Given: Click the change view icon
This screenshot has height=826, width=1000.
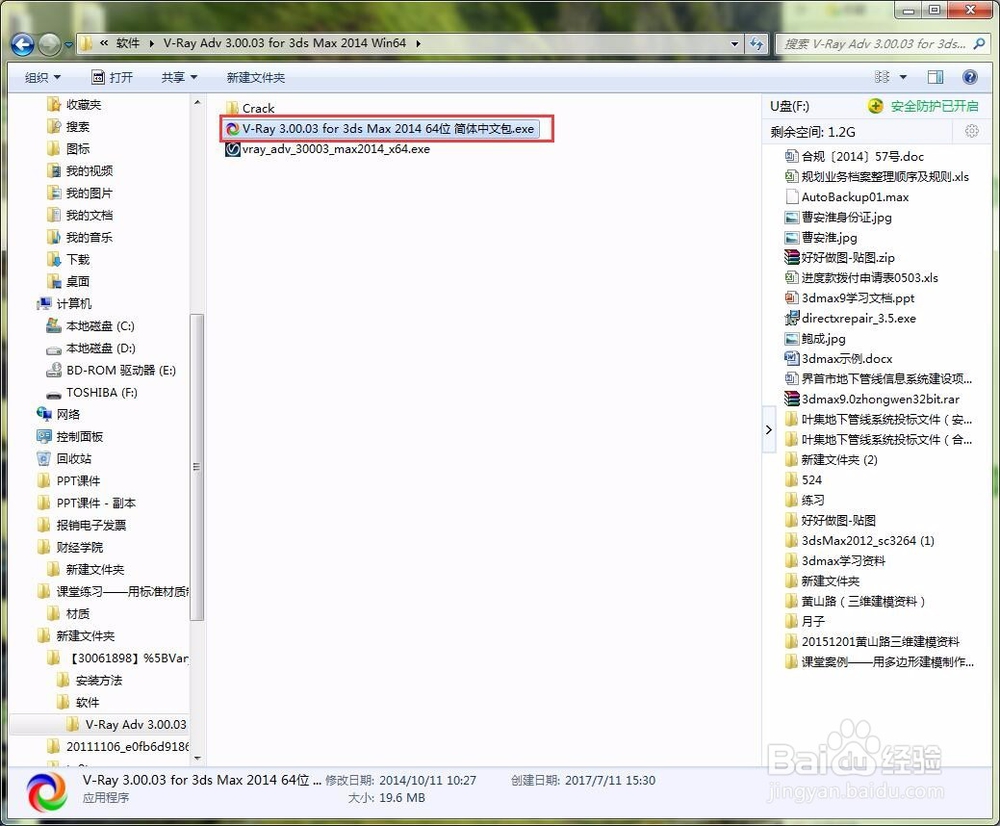Looking at the screenshot, I should pos(882,77).
